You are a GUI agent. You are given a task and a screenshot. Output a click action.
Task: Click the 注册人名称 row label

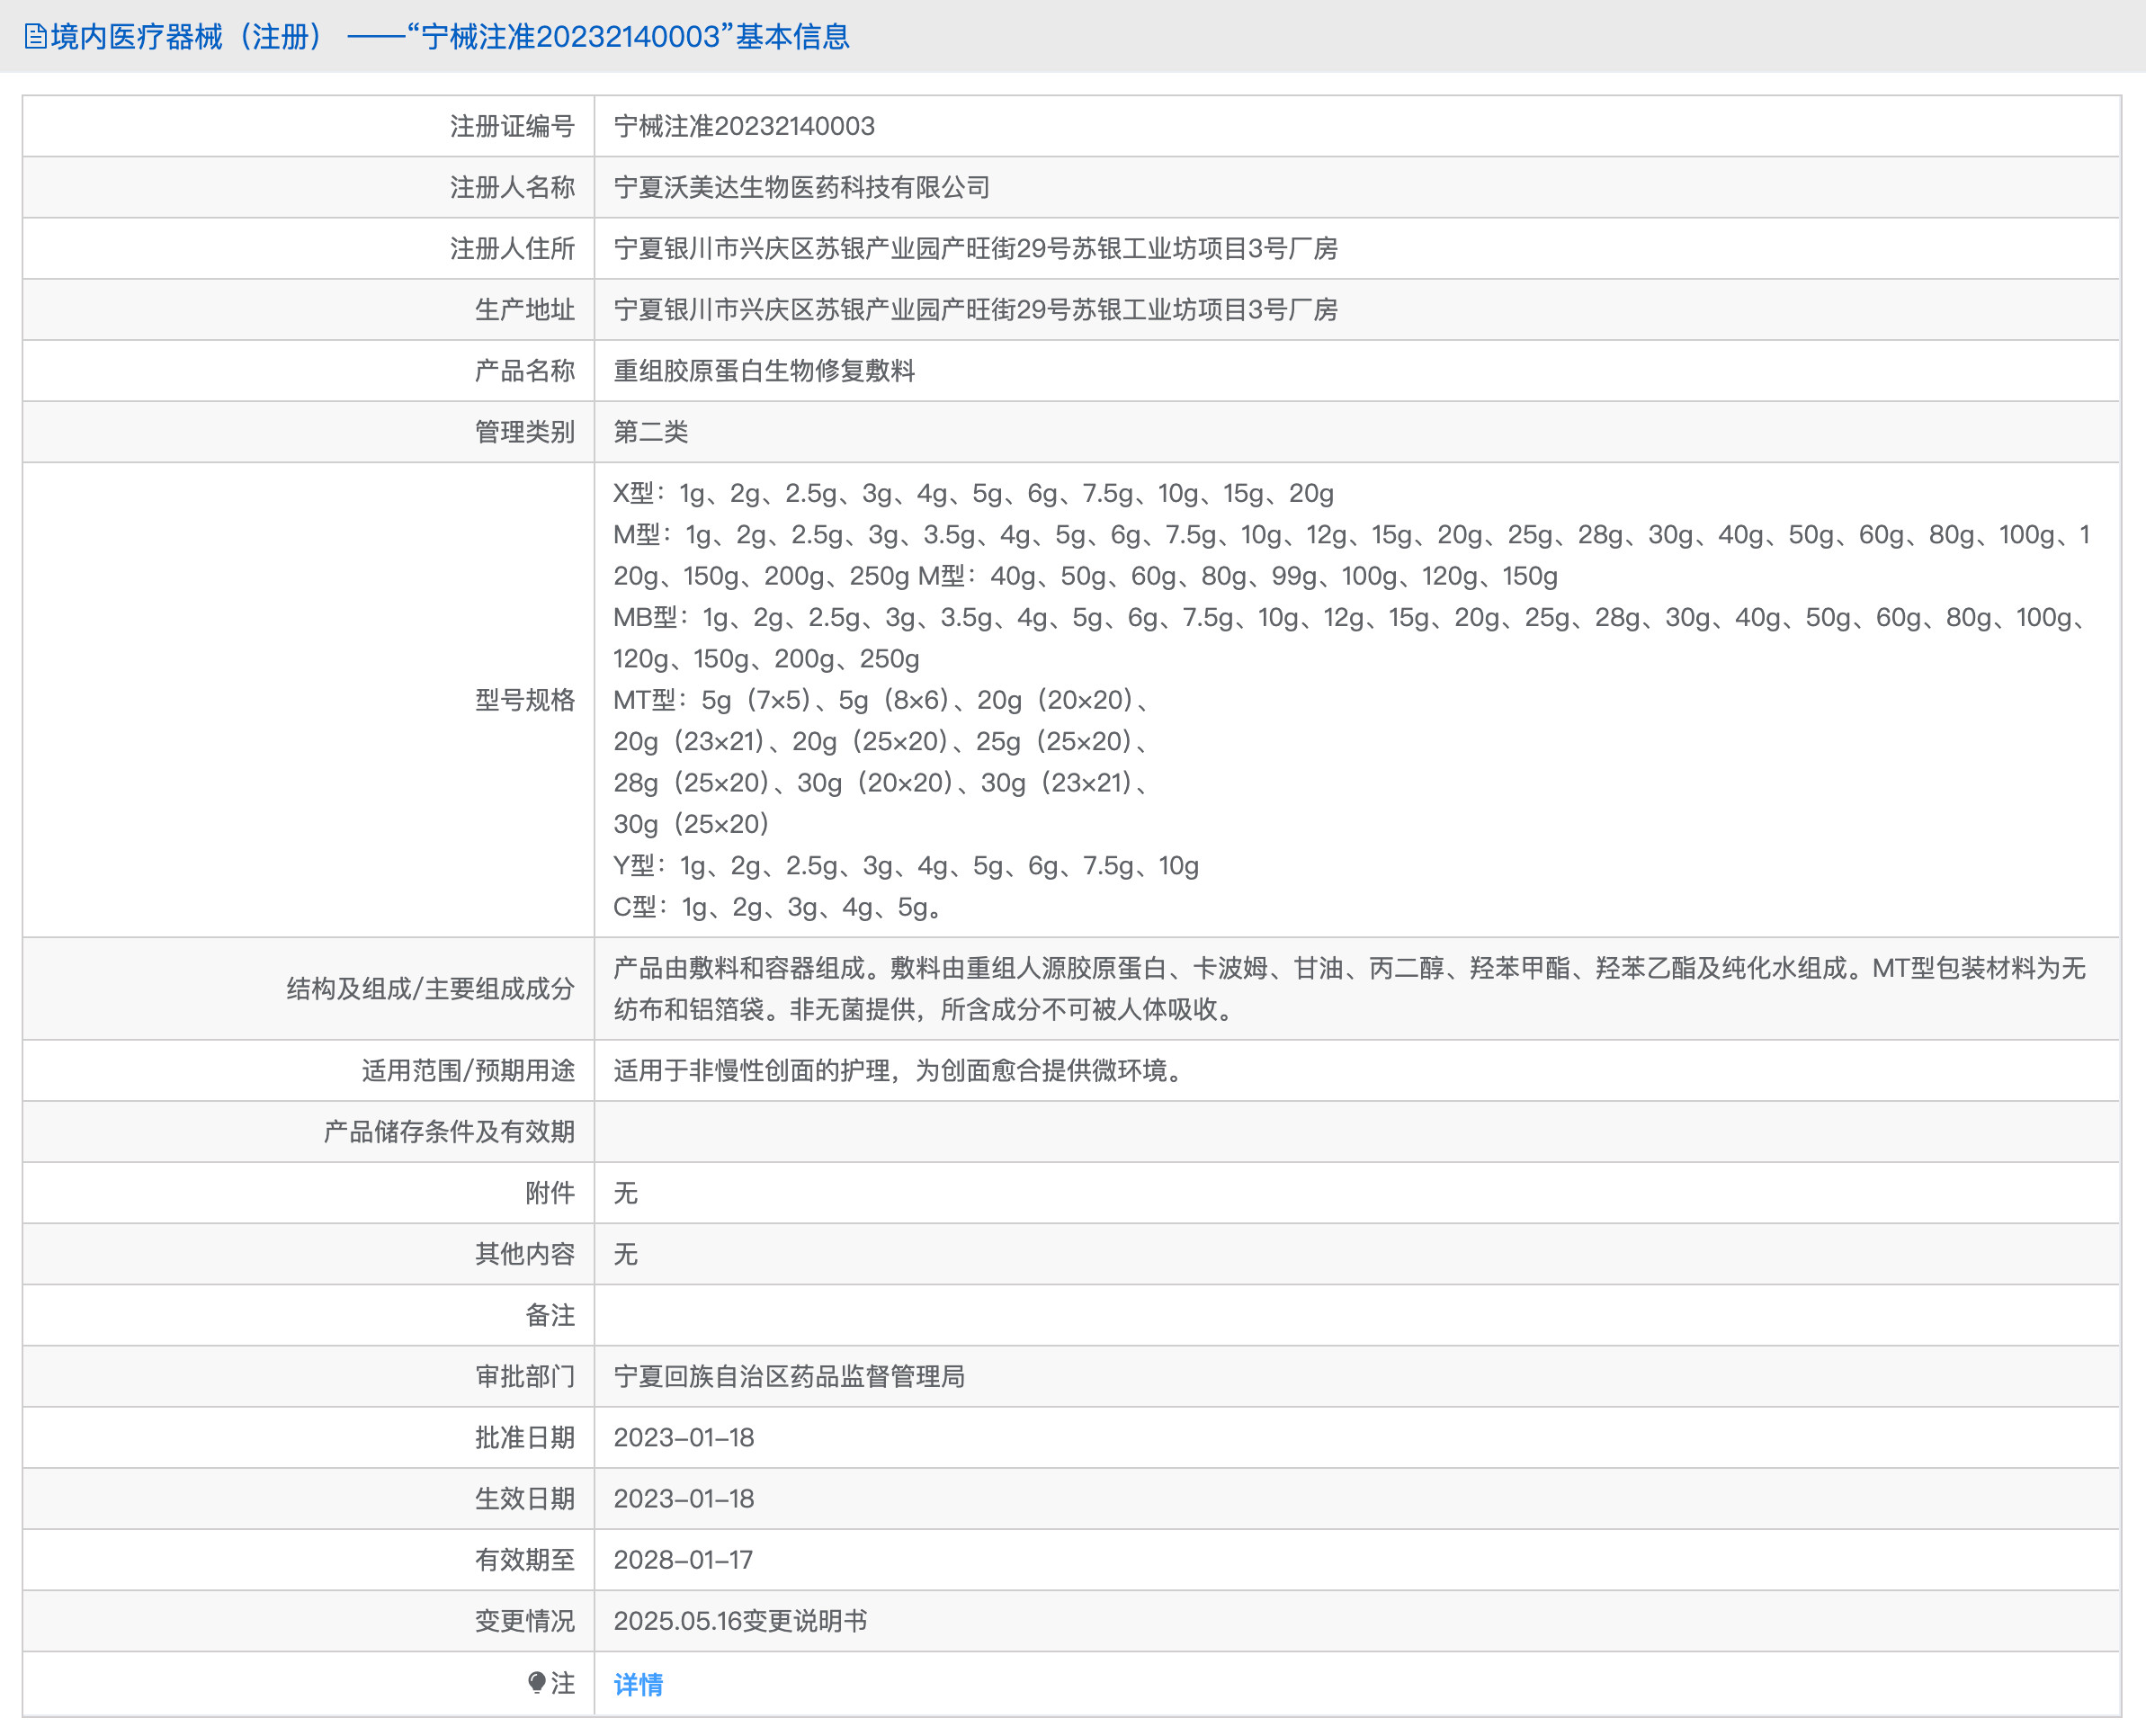tap(514, 187)
